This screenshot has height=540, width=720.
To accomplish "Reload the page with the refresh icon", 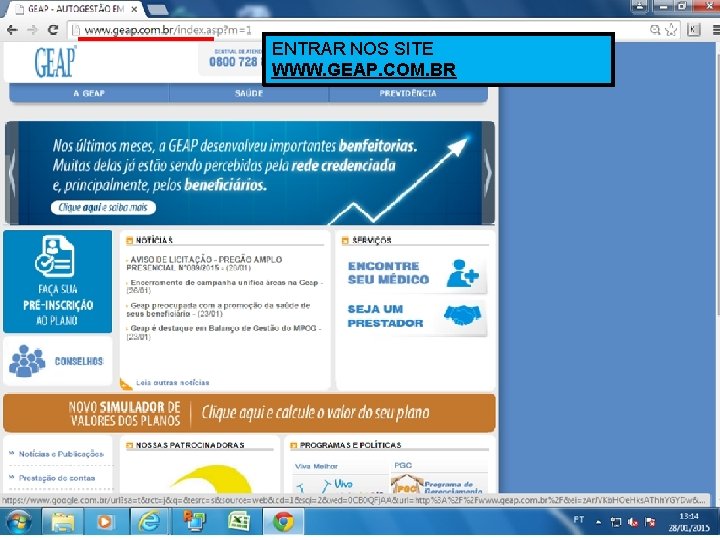I will click(53, 30).
